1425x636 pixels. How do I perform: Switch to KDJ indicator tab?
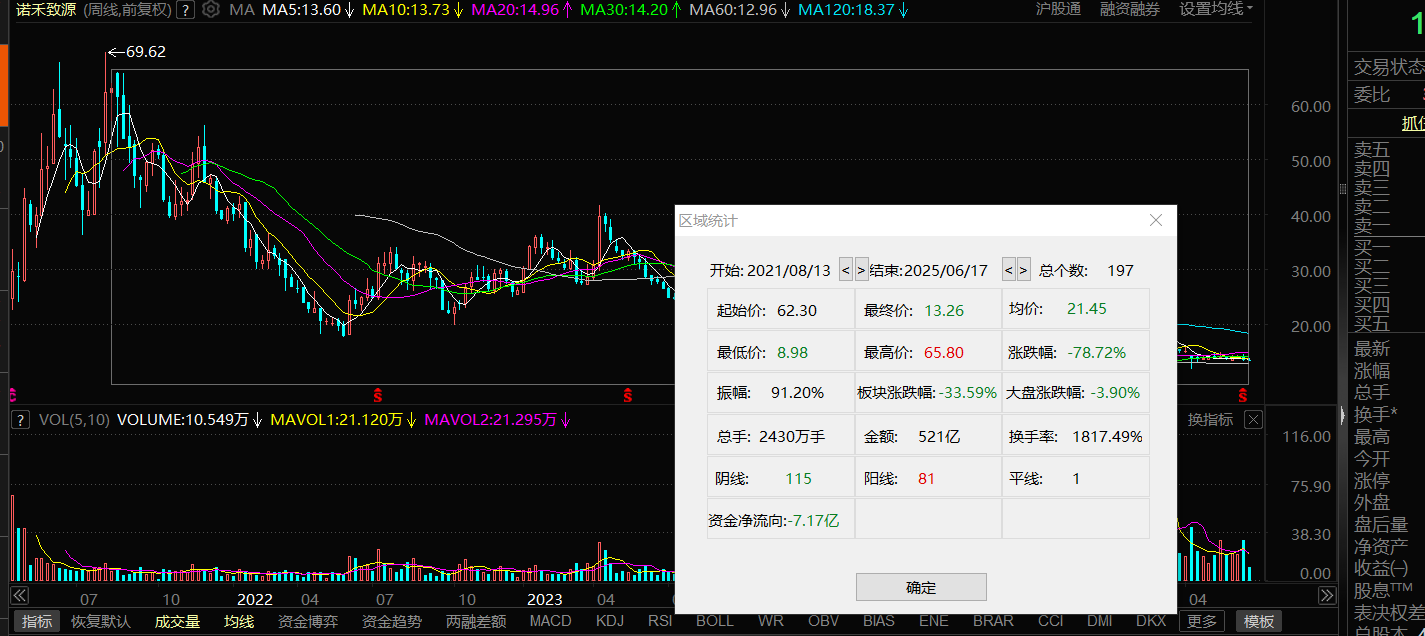click(609, 621)
